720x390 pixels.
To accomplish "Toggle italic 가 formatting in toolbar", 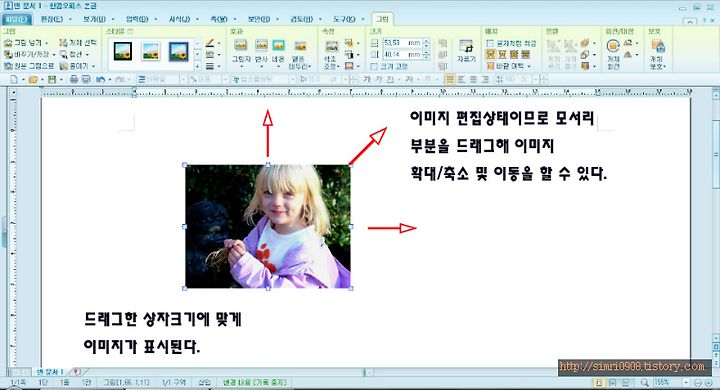I will point(378,79).
